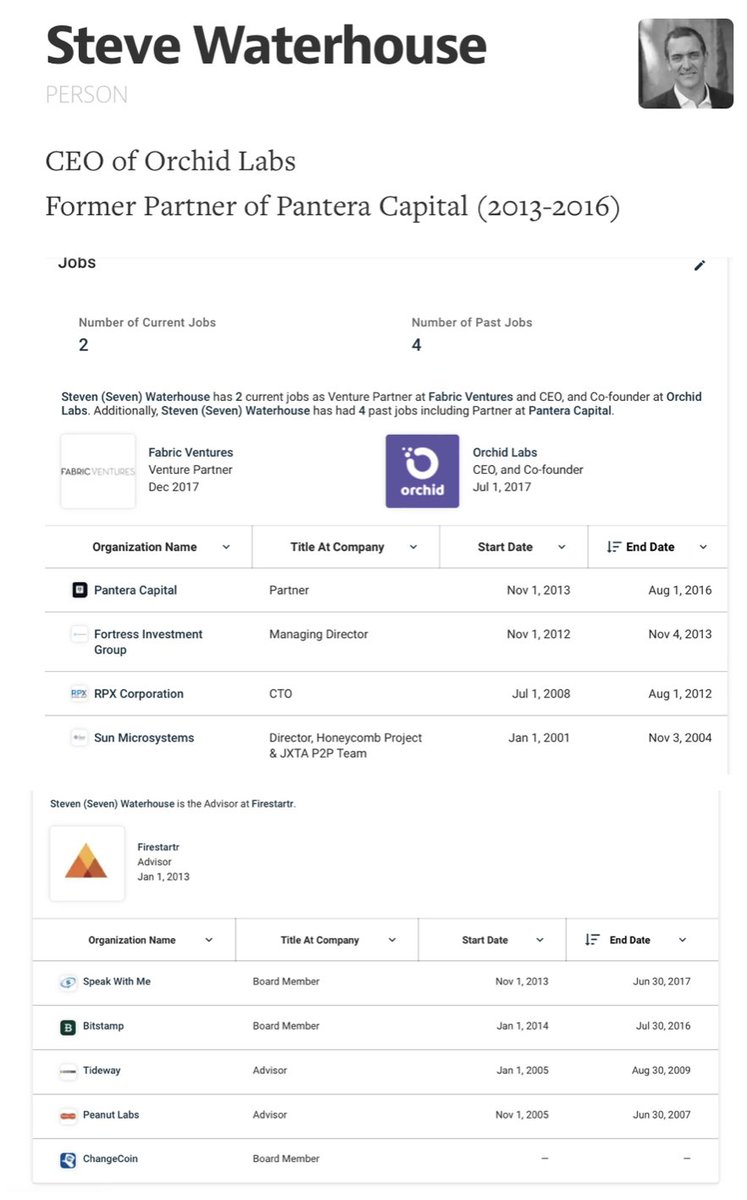Click sort icon beside End Date in board table
Image resolution: width=747 pixels, height=1200 pixels.
click(x=592, y=940)
